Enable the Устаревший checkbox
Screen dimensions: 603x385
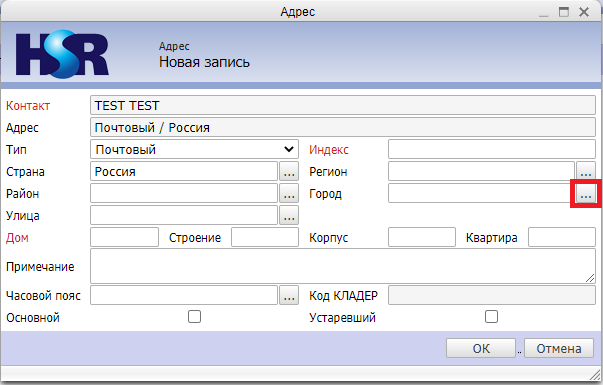491,317
